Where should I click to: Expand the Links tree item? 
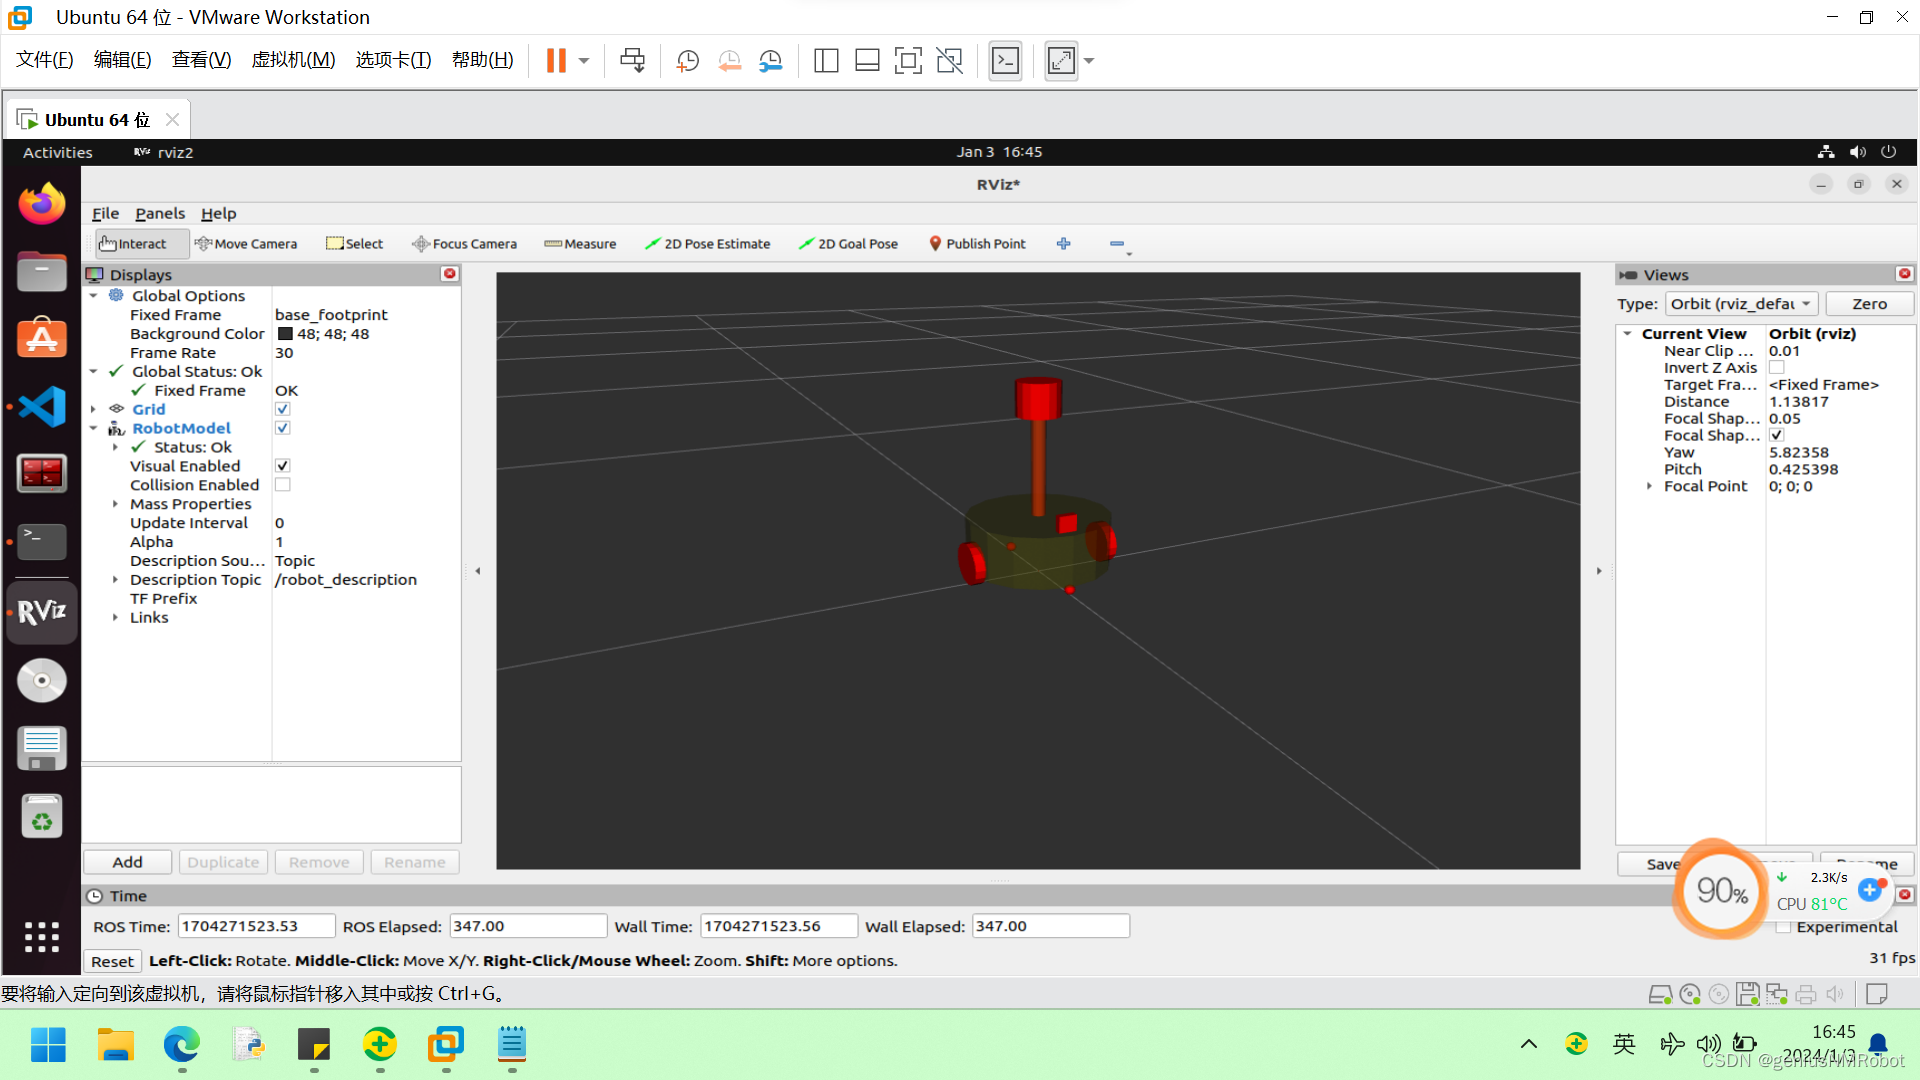click(x=115, y=618)
